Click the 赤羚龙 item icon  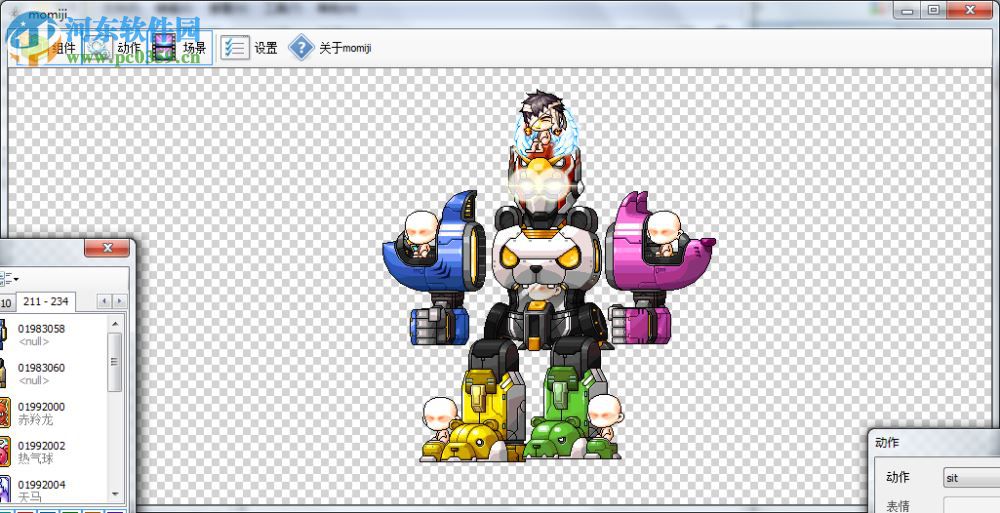tap(3, 412)
